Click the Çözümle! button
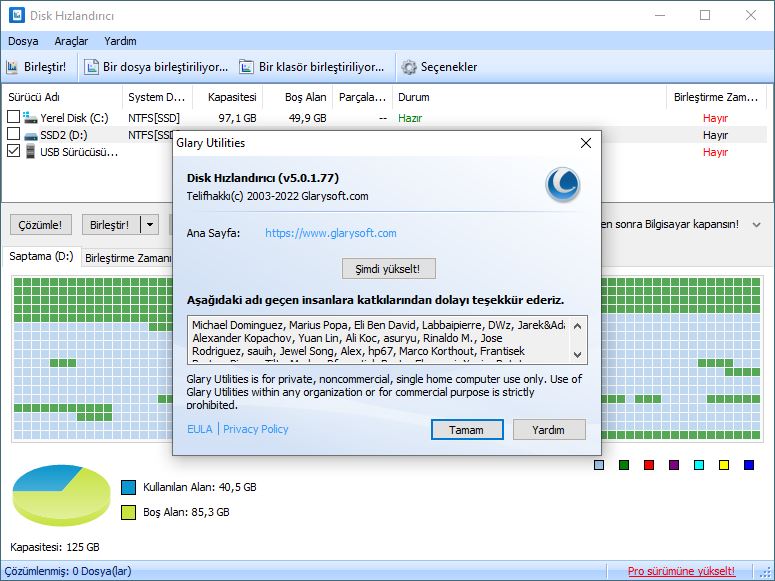This screenshot has width=775, height=581. pos(41,225)
